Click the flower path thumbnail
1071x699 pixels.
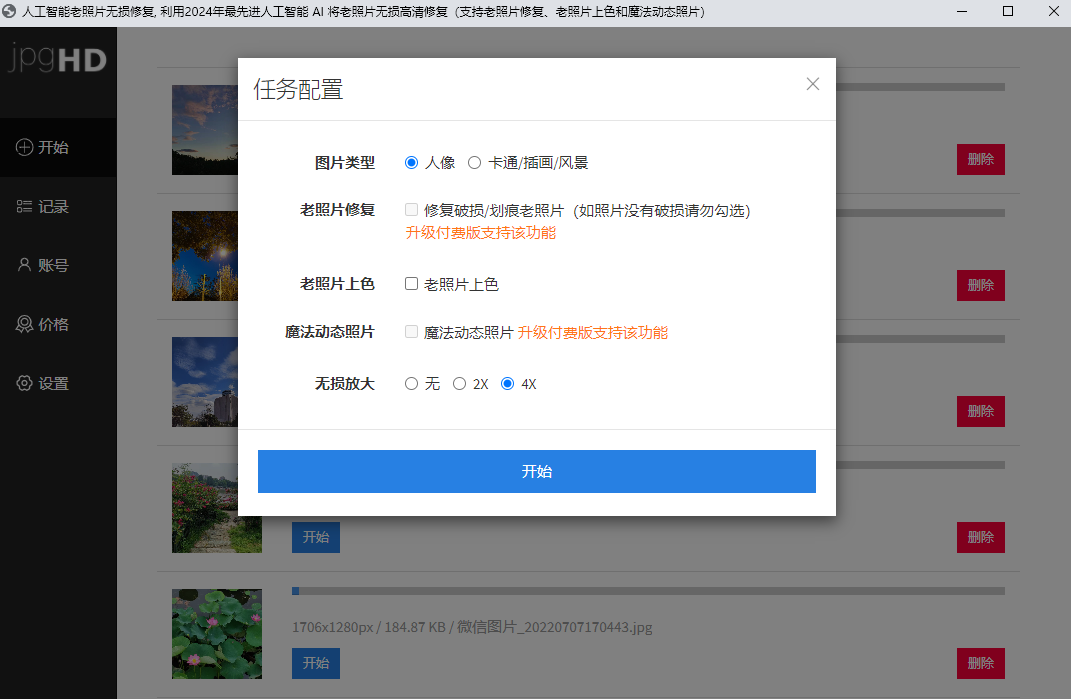click(217, 508)
